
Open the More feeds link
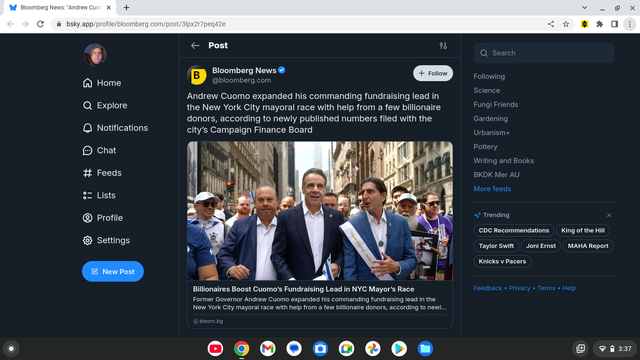tap(492, 189)
